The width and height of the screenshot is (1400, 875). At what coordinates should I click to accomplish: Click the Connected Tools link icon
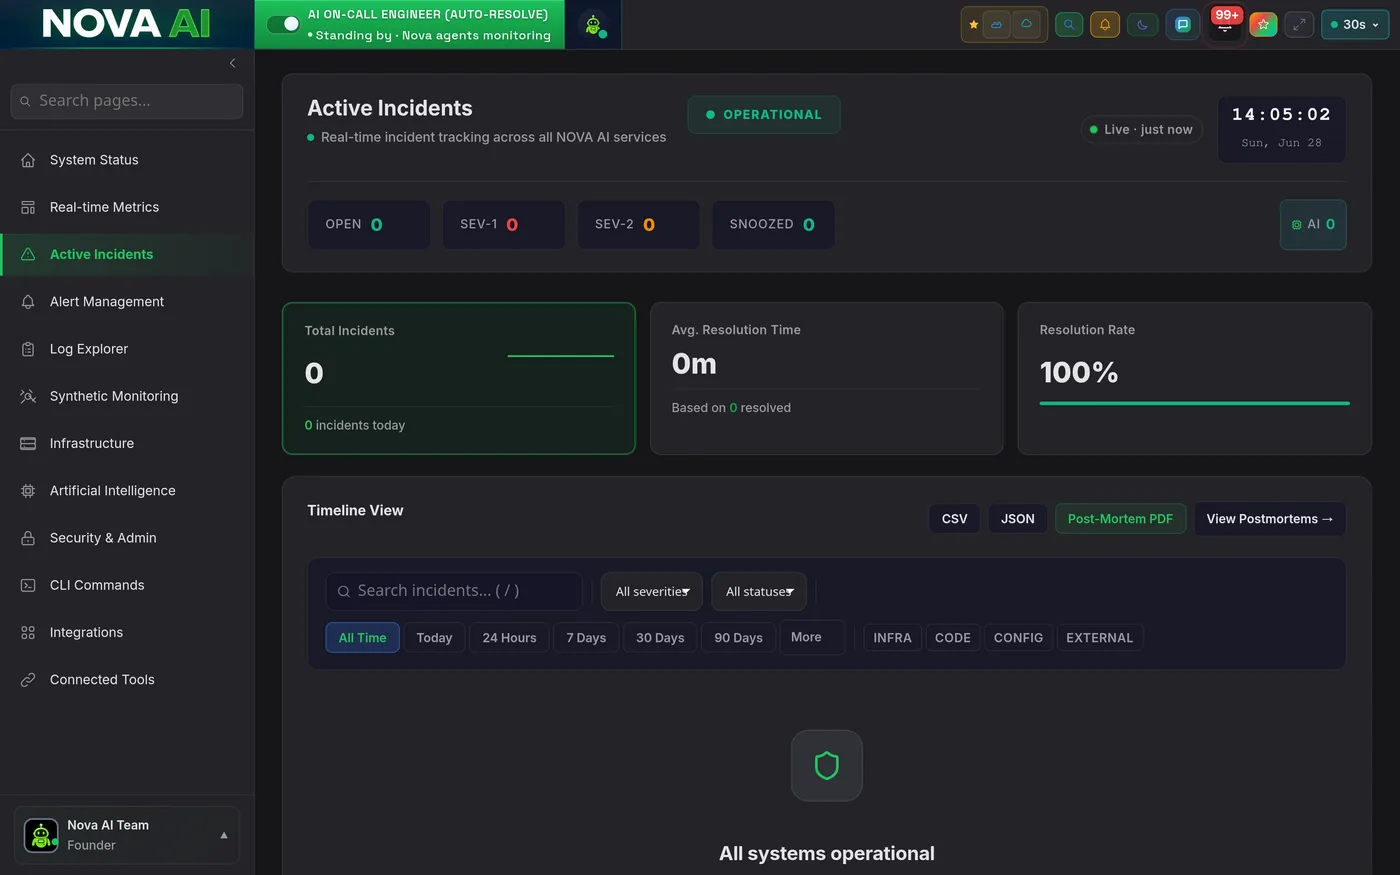tap(28, 680)
